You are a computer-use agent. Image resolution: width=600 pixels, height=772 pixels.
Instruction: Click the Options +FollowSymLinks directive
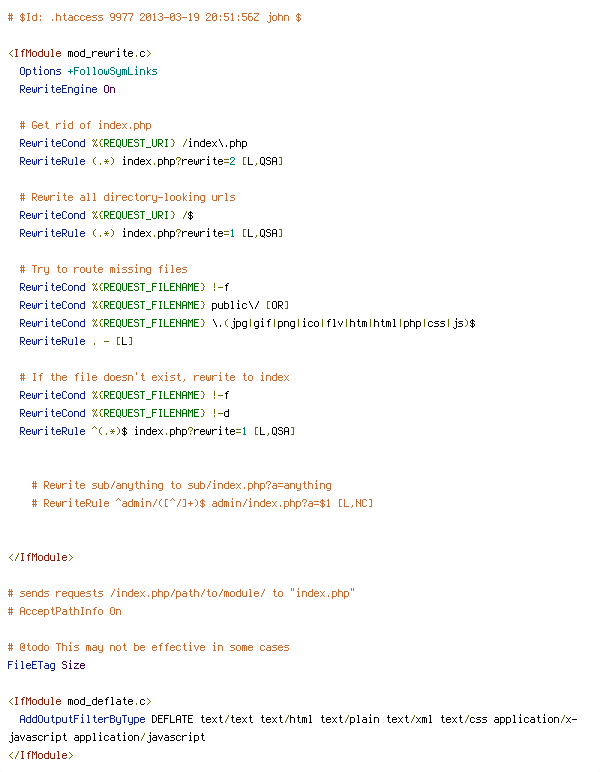[x=88, y=71]
